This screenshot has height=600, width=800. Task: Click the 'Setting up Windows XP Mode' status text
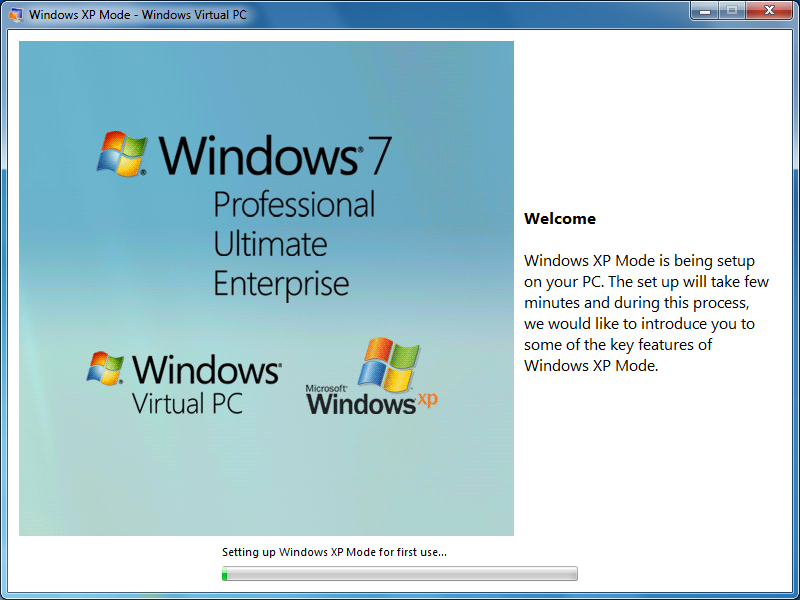click(x=334, y=552)
